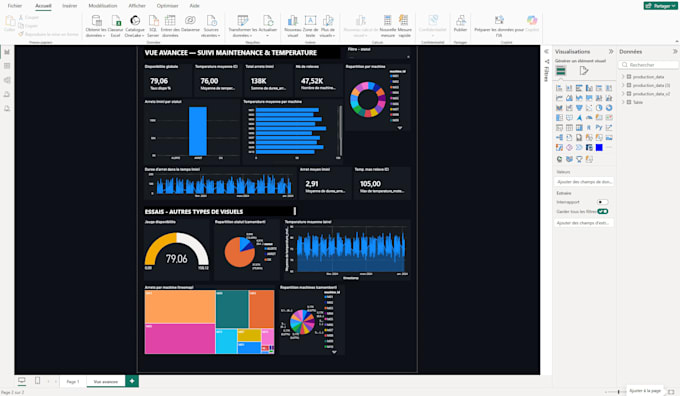The image size is (680, 396).
Task: Select the Azure map arrow visual
Action: 579,118
